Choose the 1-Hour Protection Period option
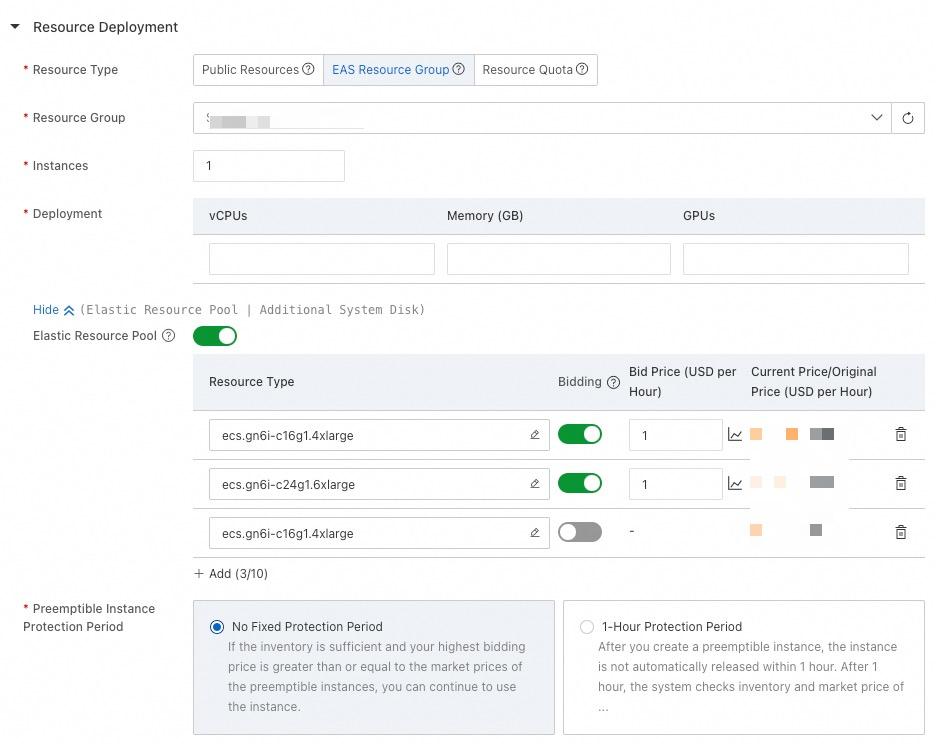Viewport: 935px width, 746px height. [587, 627]
